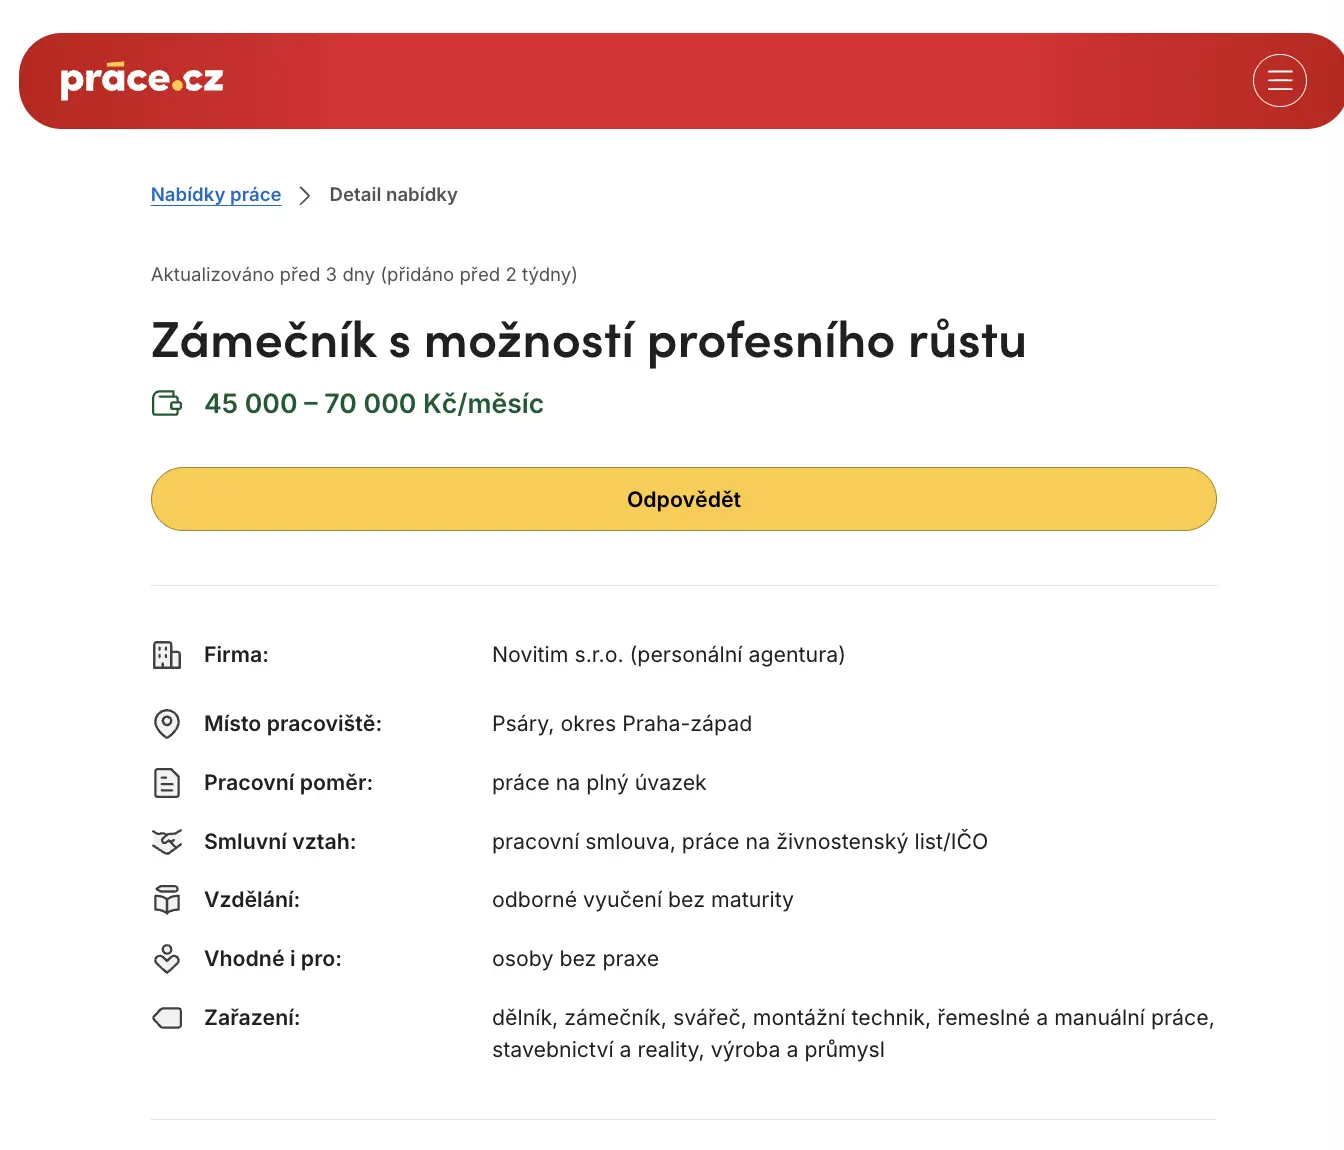Click the location pin icon for Místo pracoviště
Viewport: 1344px width, 1150px height.
167,724
